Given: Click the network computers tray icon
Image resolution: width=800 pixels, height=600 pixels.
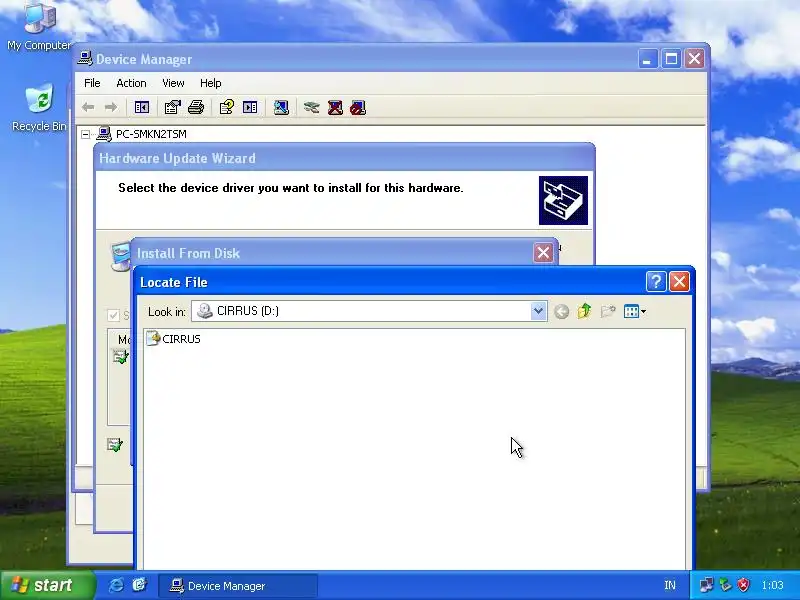Looking at the screenshot, I should pos(706,585).
